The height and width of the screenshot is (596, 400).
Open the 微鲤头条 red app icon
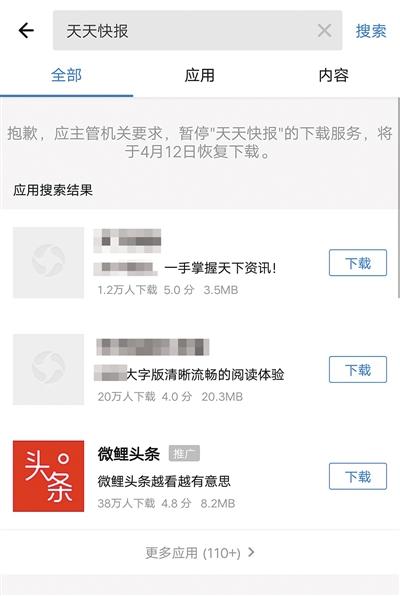[x=48, y=476]
